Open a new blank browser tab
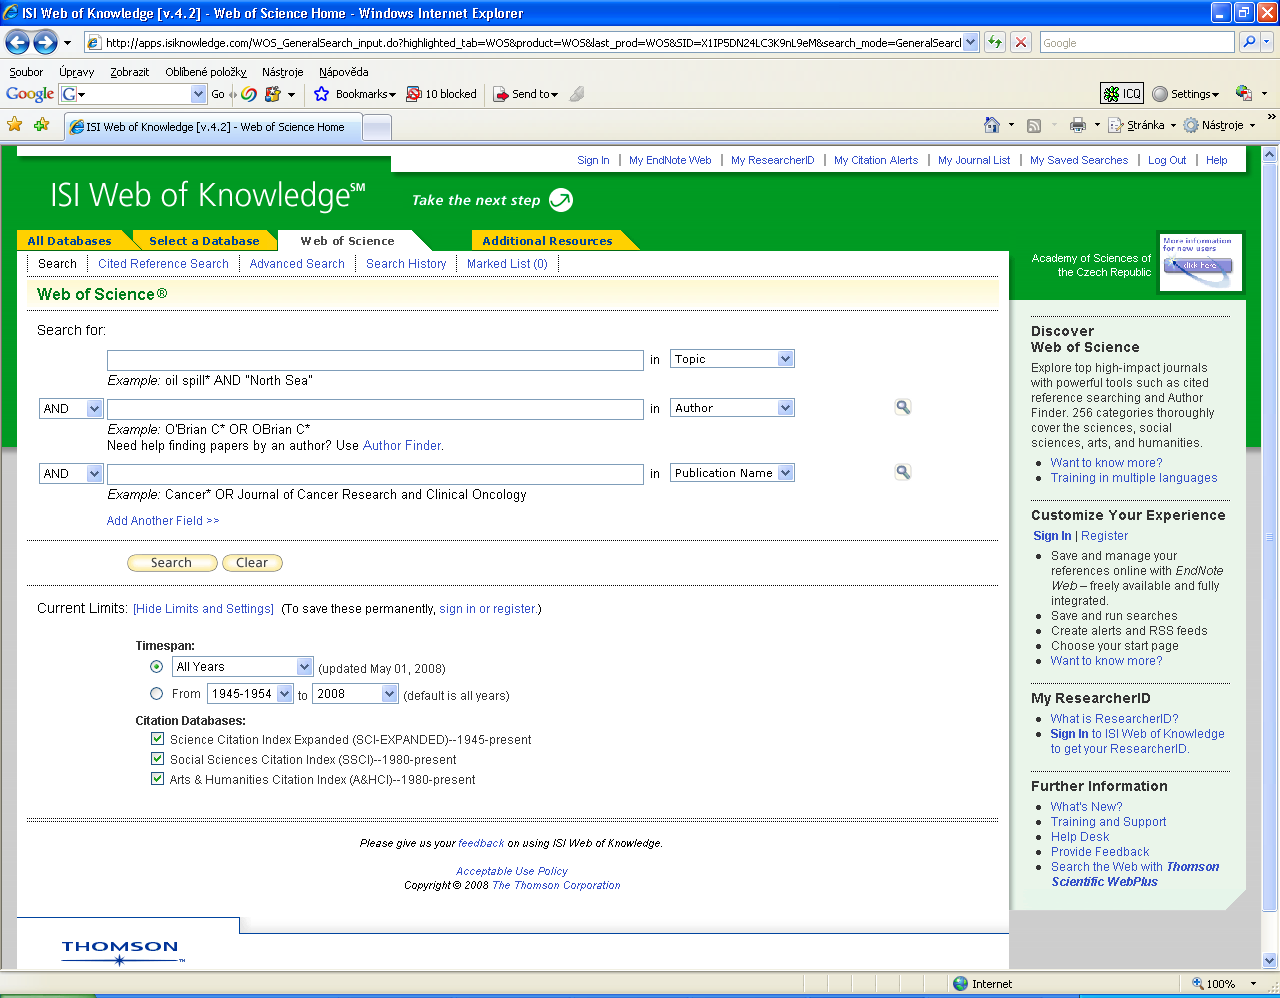The height and width of the screenshot is (998, 1280). [376, 127]
